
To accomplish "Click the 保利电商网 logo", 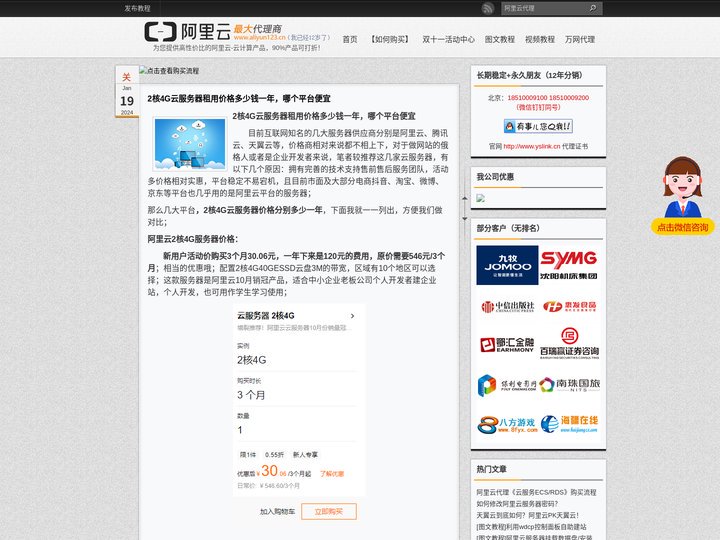I will point(507,385).
